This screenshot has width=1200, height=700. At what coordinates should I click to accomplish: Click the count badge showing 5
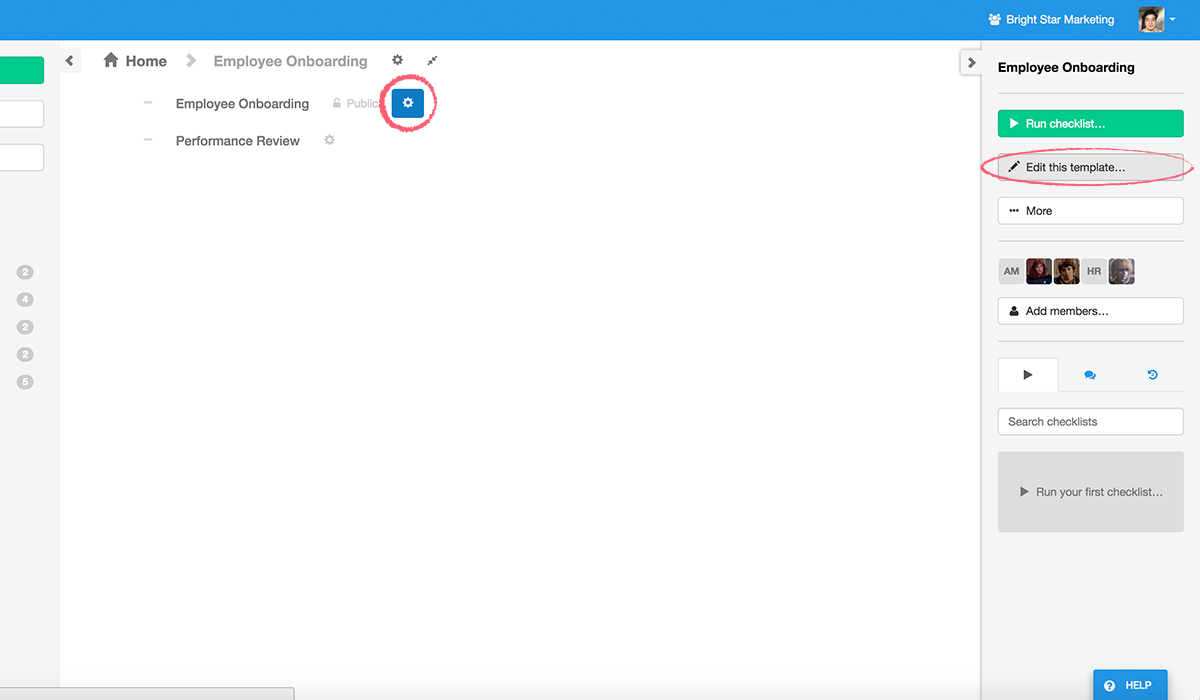[25, 381]
